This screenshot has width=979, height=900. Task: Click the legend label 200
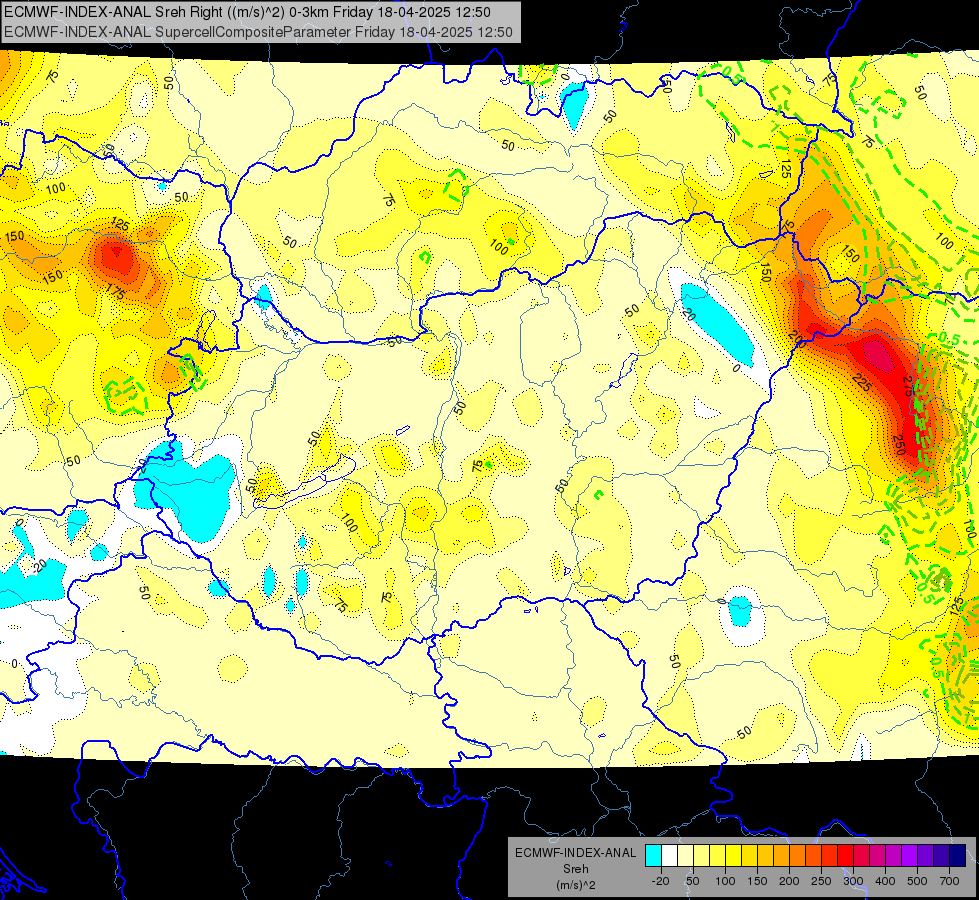(789, 881)
